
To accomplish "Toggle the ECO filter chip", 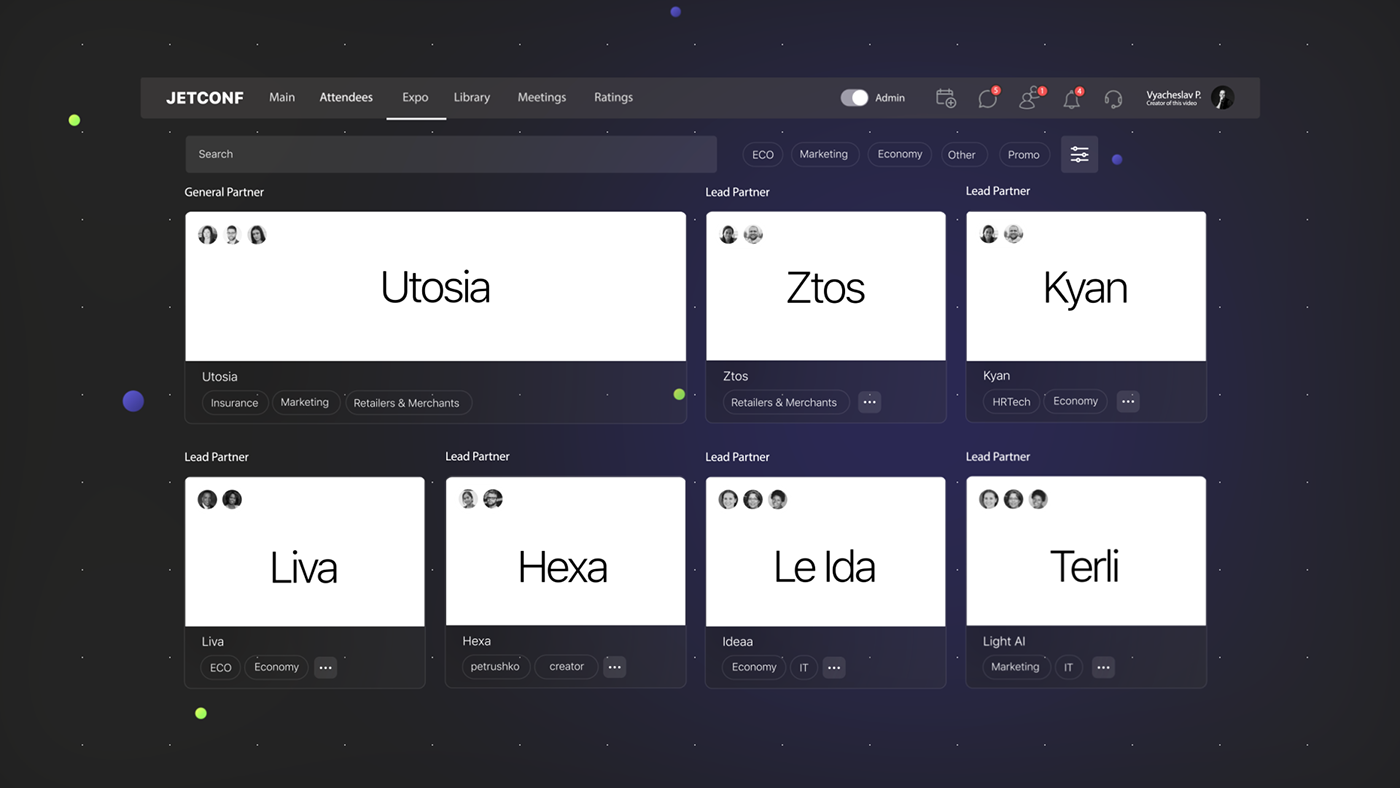I will pos(763,155).
